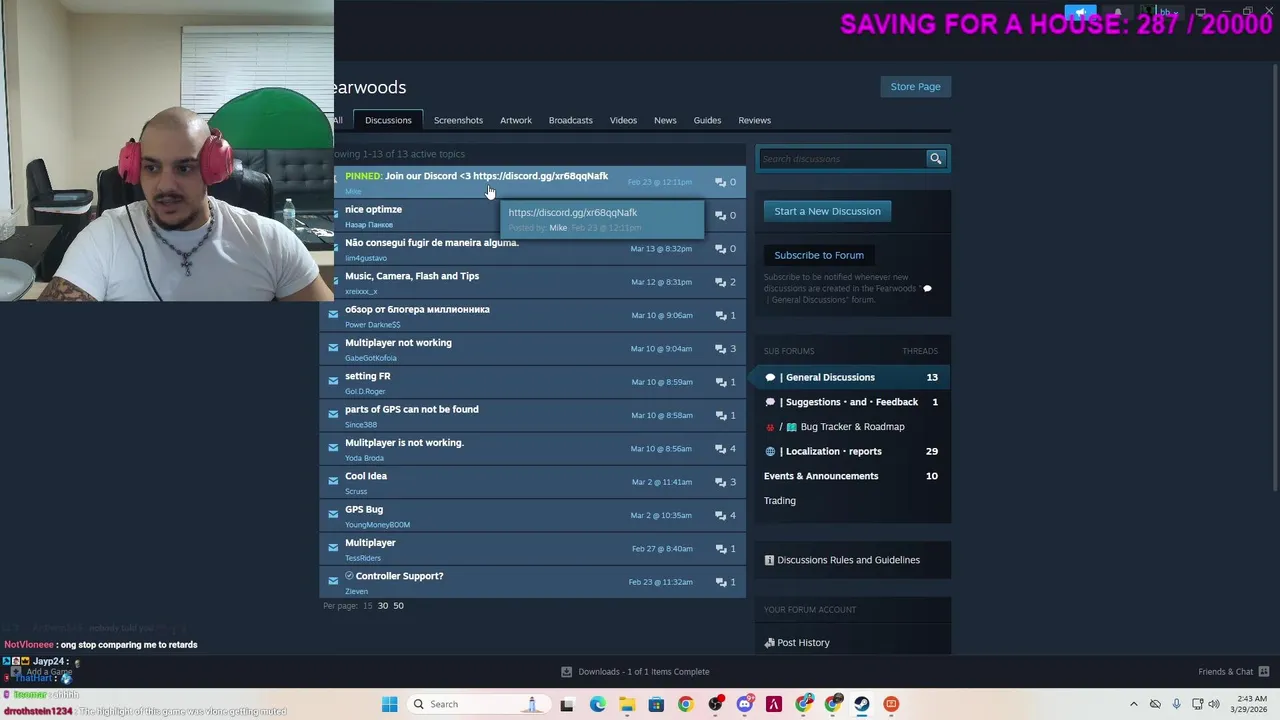The image size is (1280, 720).
Task: Open the Controller Support? thread
Action: coord(399,576)
